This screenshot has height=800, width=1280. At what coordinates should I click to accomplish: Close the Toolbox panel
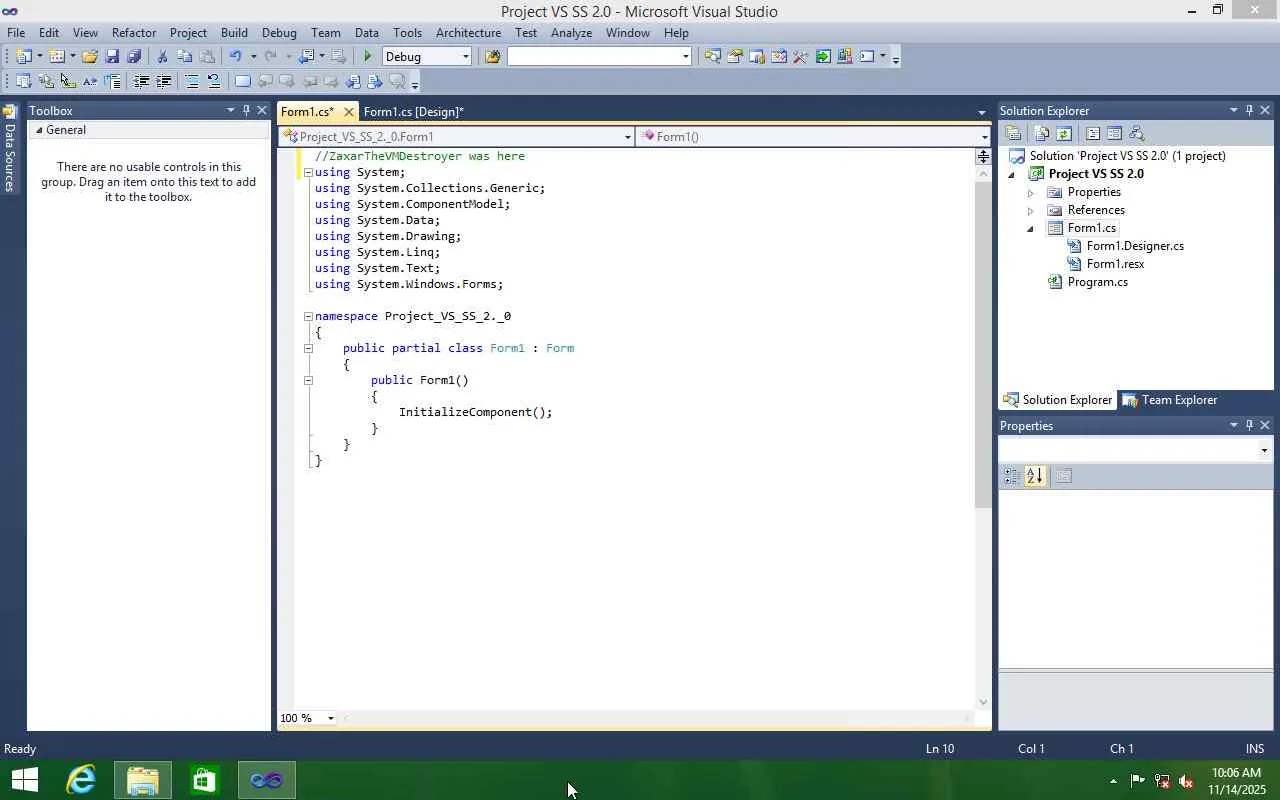[x=262, y=110]
